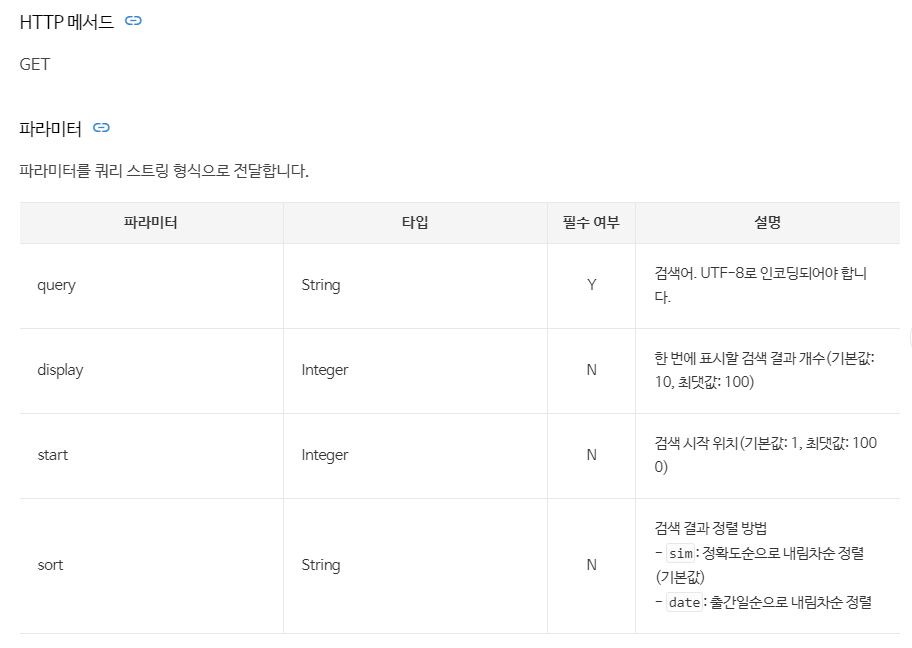
Task: Click the 파라미터 column header
Action: pos(151,223)
